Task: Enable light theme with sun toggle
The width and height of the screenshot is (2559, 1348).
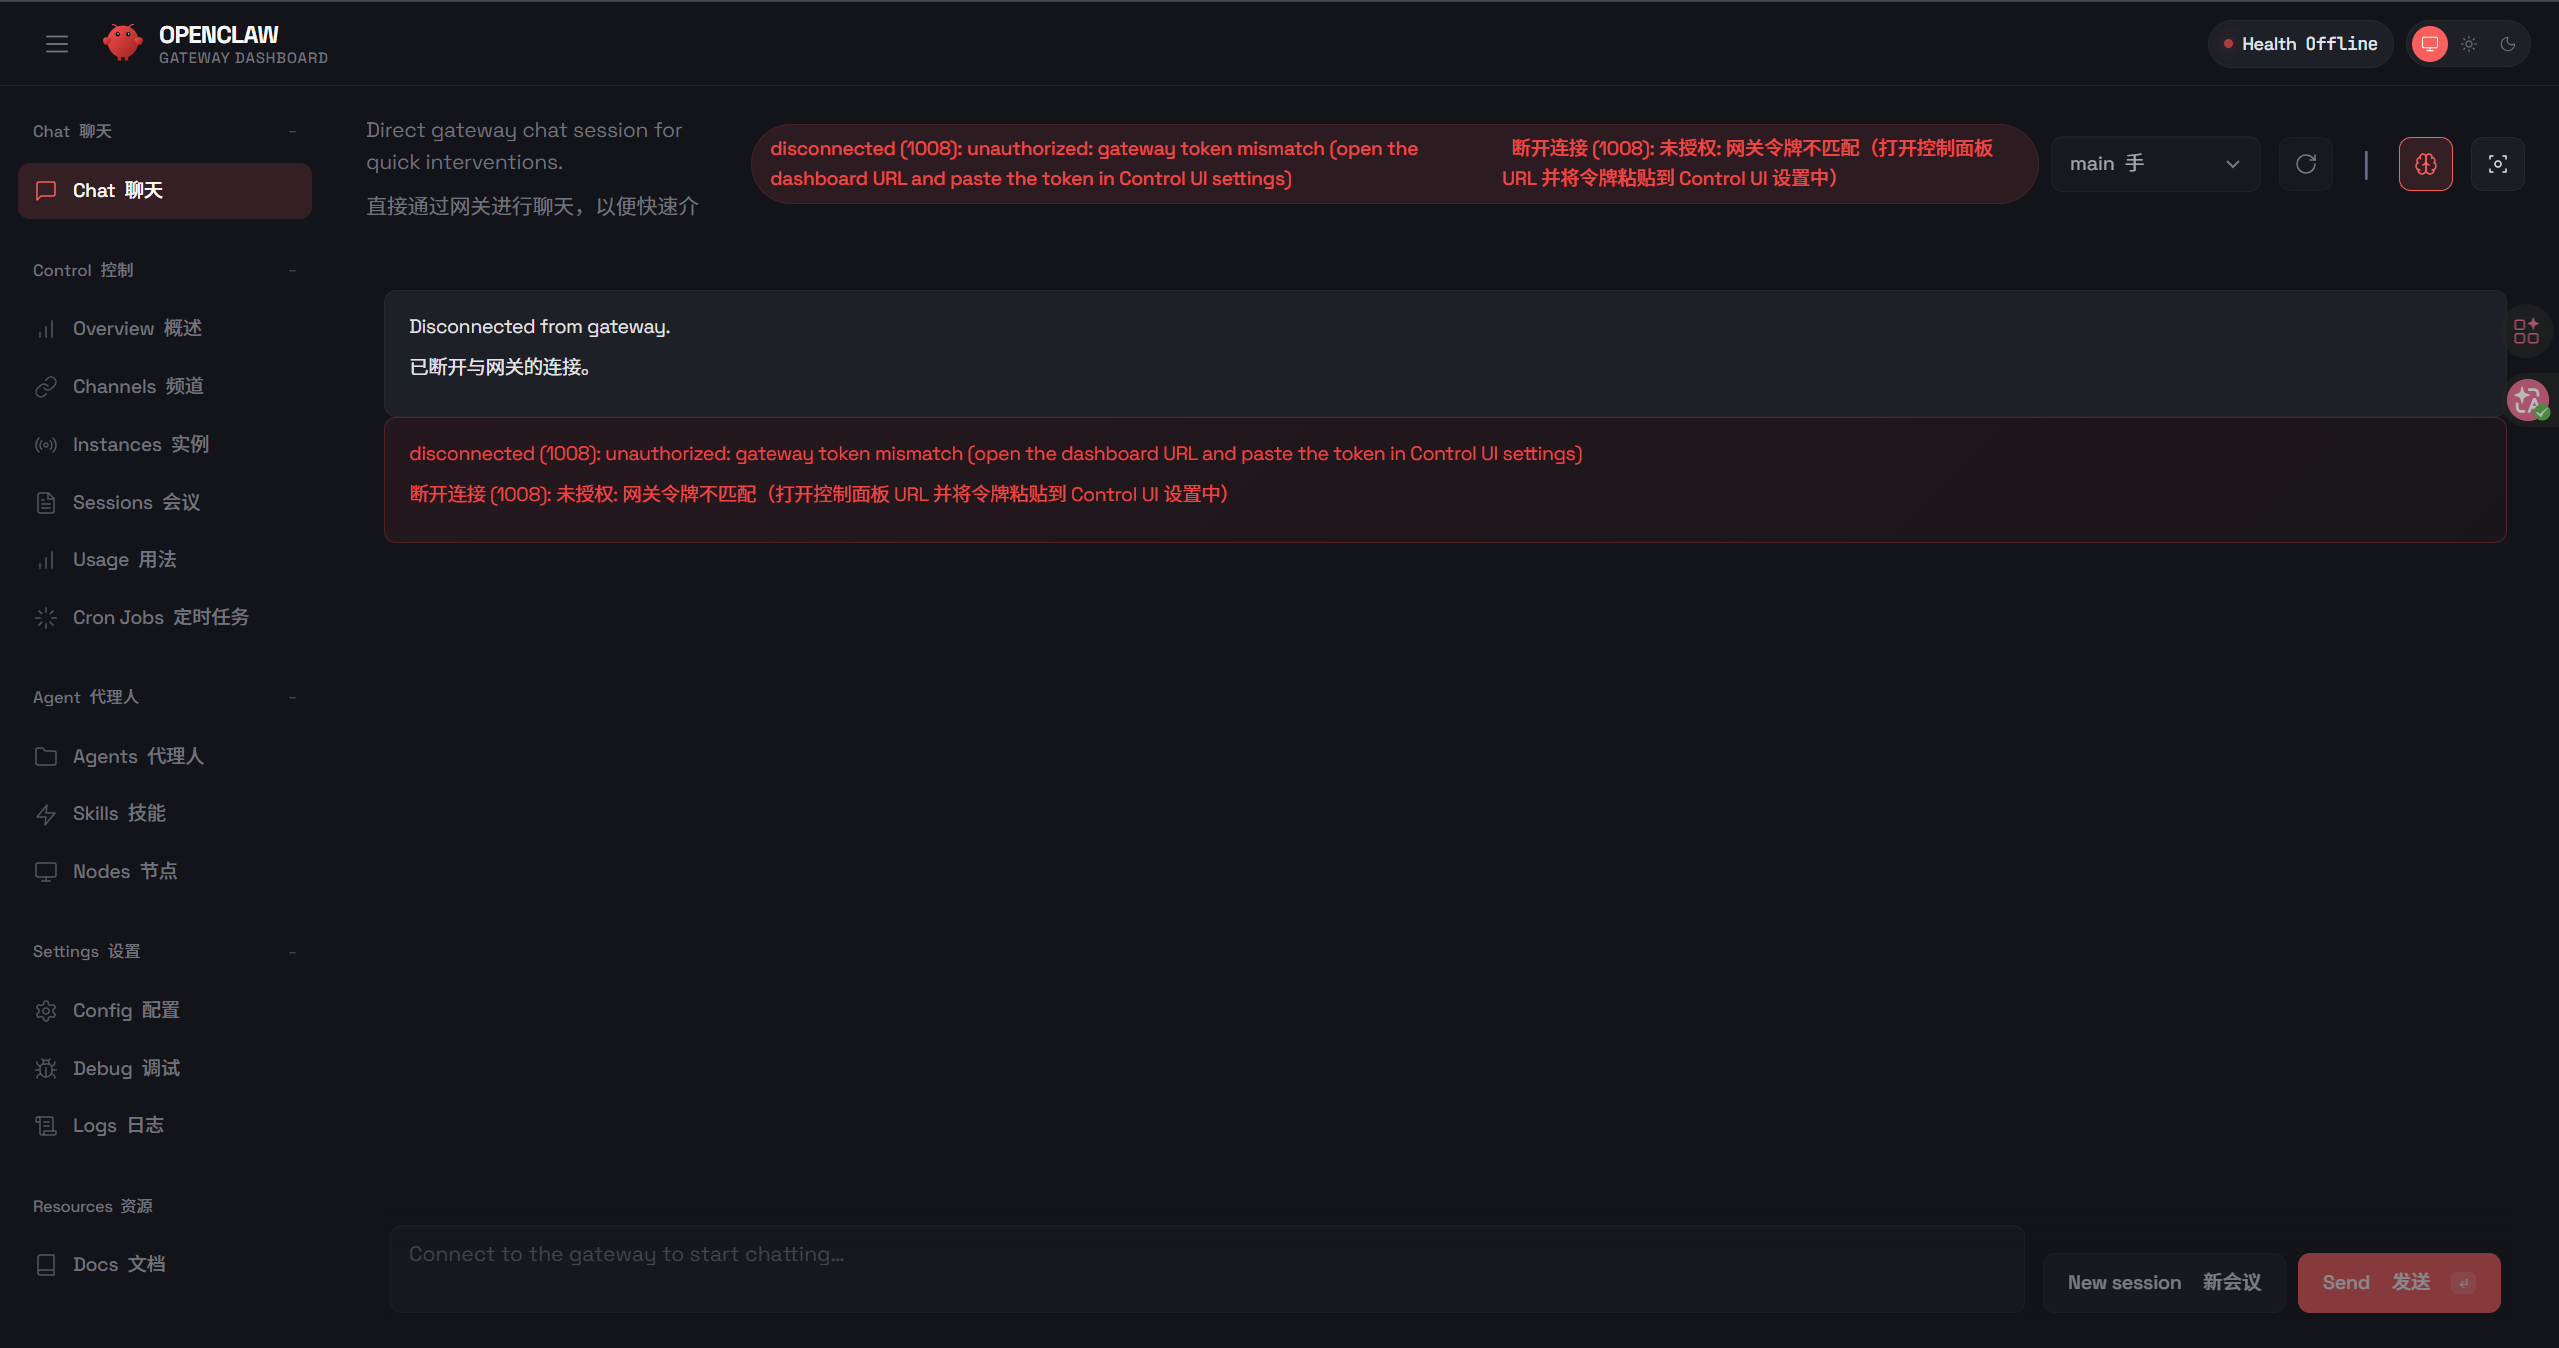Action: point(2469,44)
